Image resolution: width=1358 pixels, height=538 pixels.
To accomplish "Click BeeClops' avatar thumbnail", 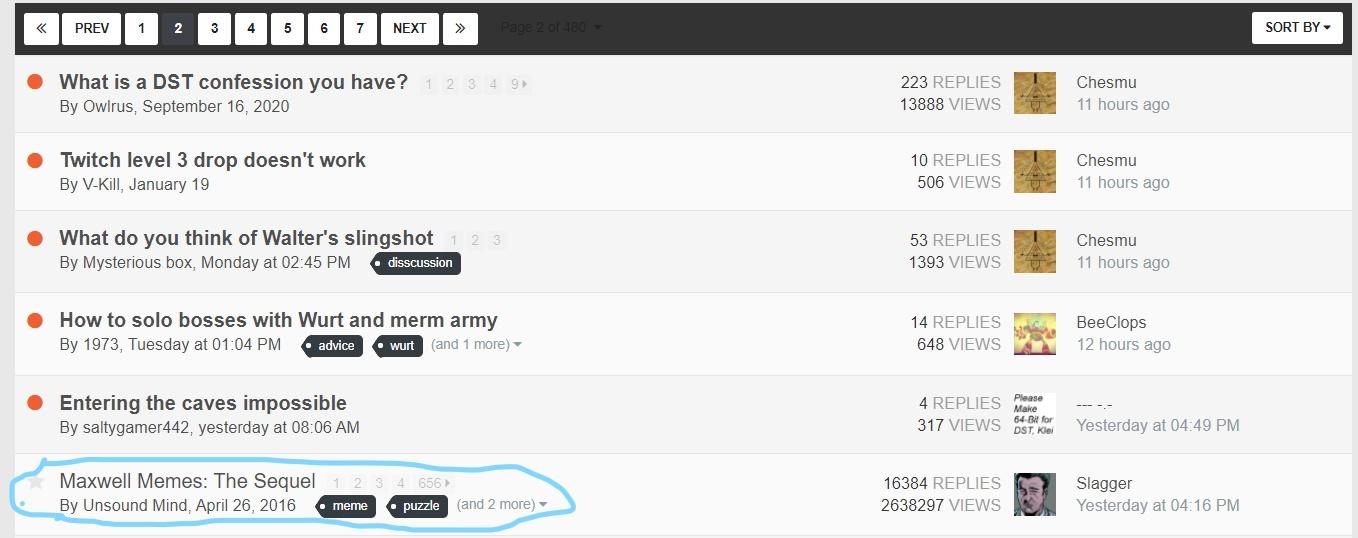I will point(1034,333).
